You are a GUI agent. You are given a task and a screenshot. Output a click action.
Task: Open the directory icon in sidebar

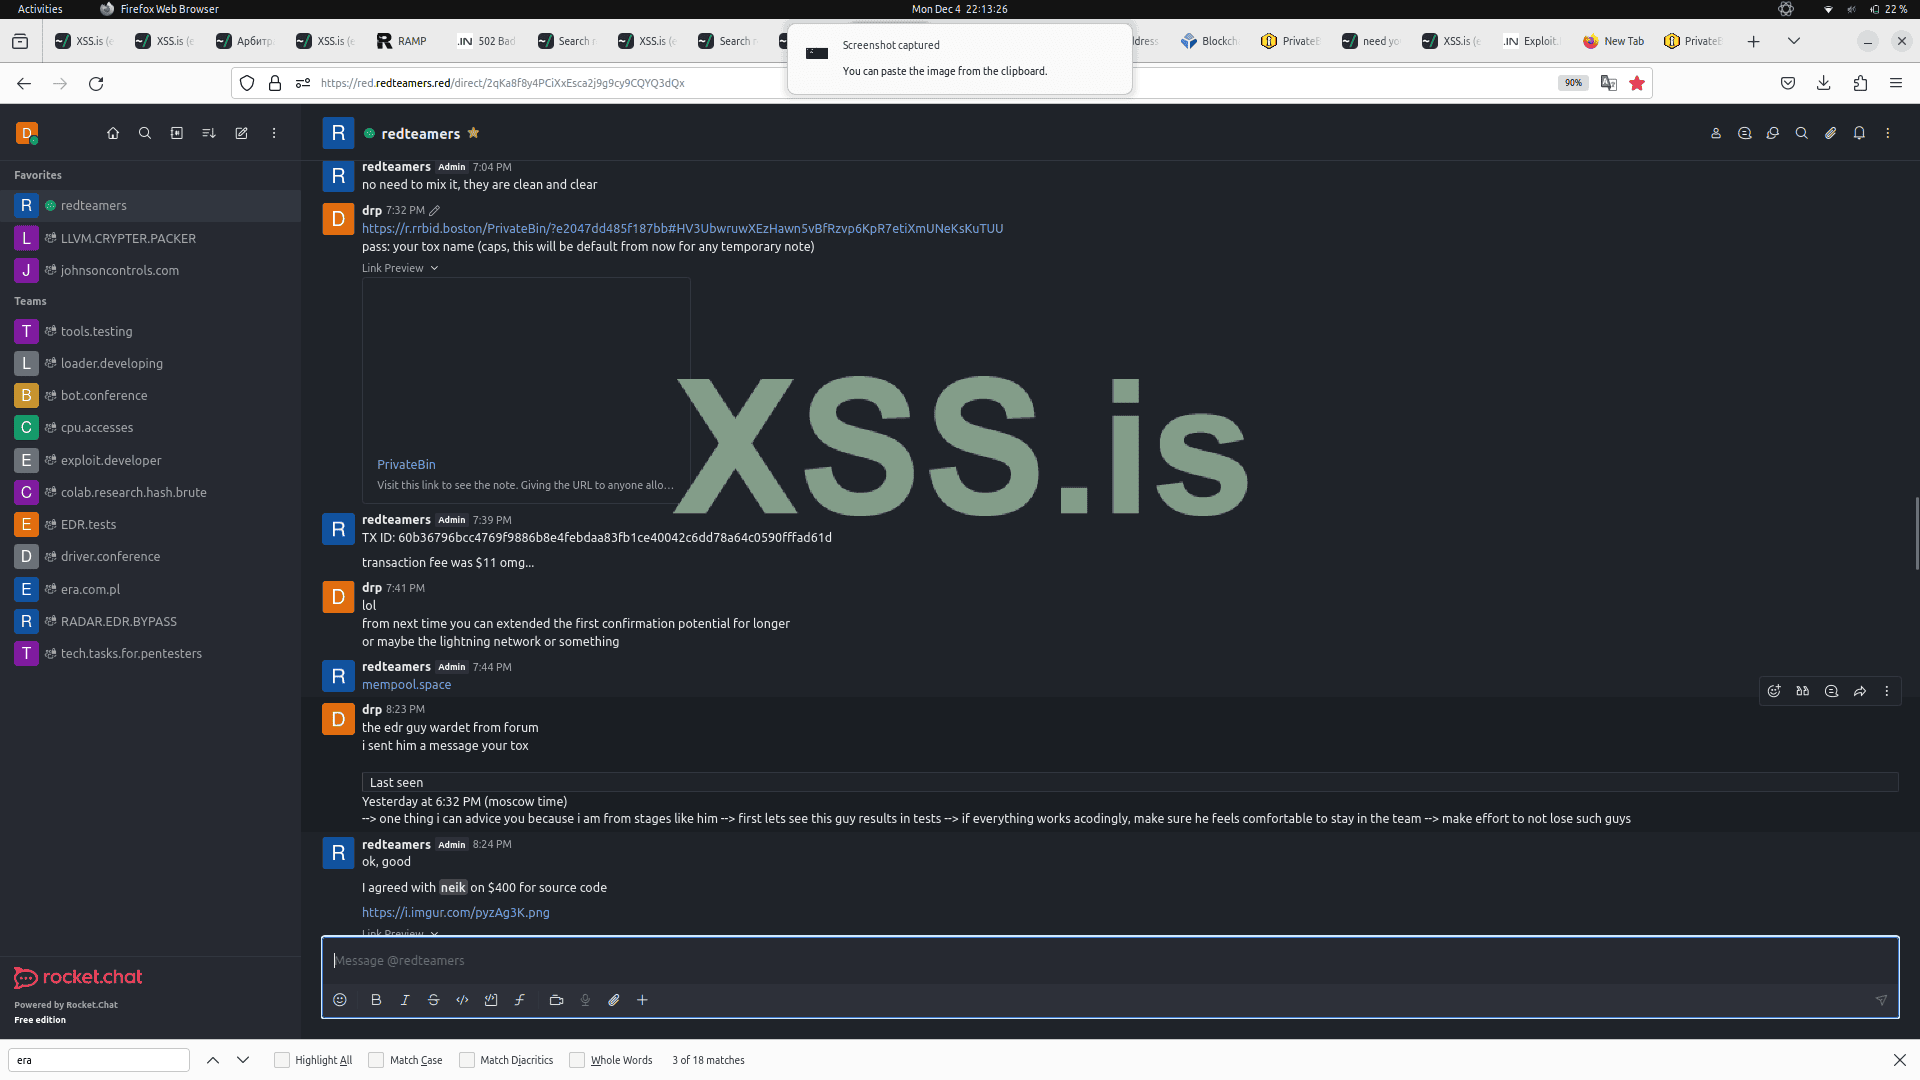pyautogui.click(x=177, y=133)
